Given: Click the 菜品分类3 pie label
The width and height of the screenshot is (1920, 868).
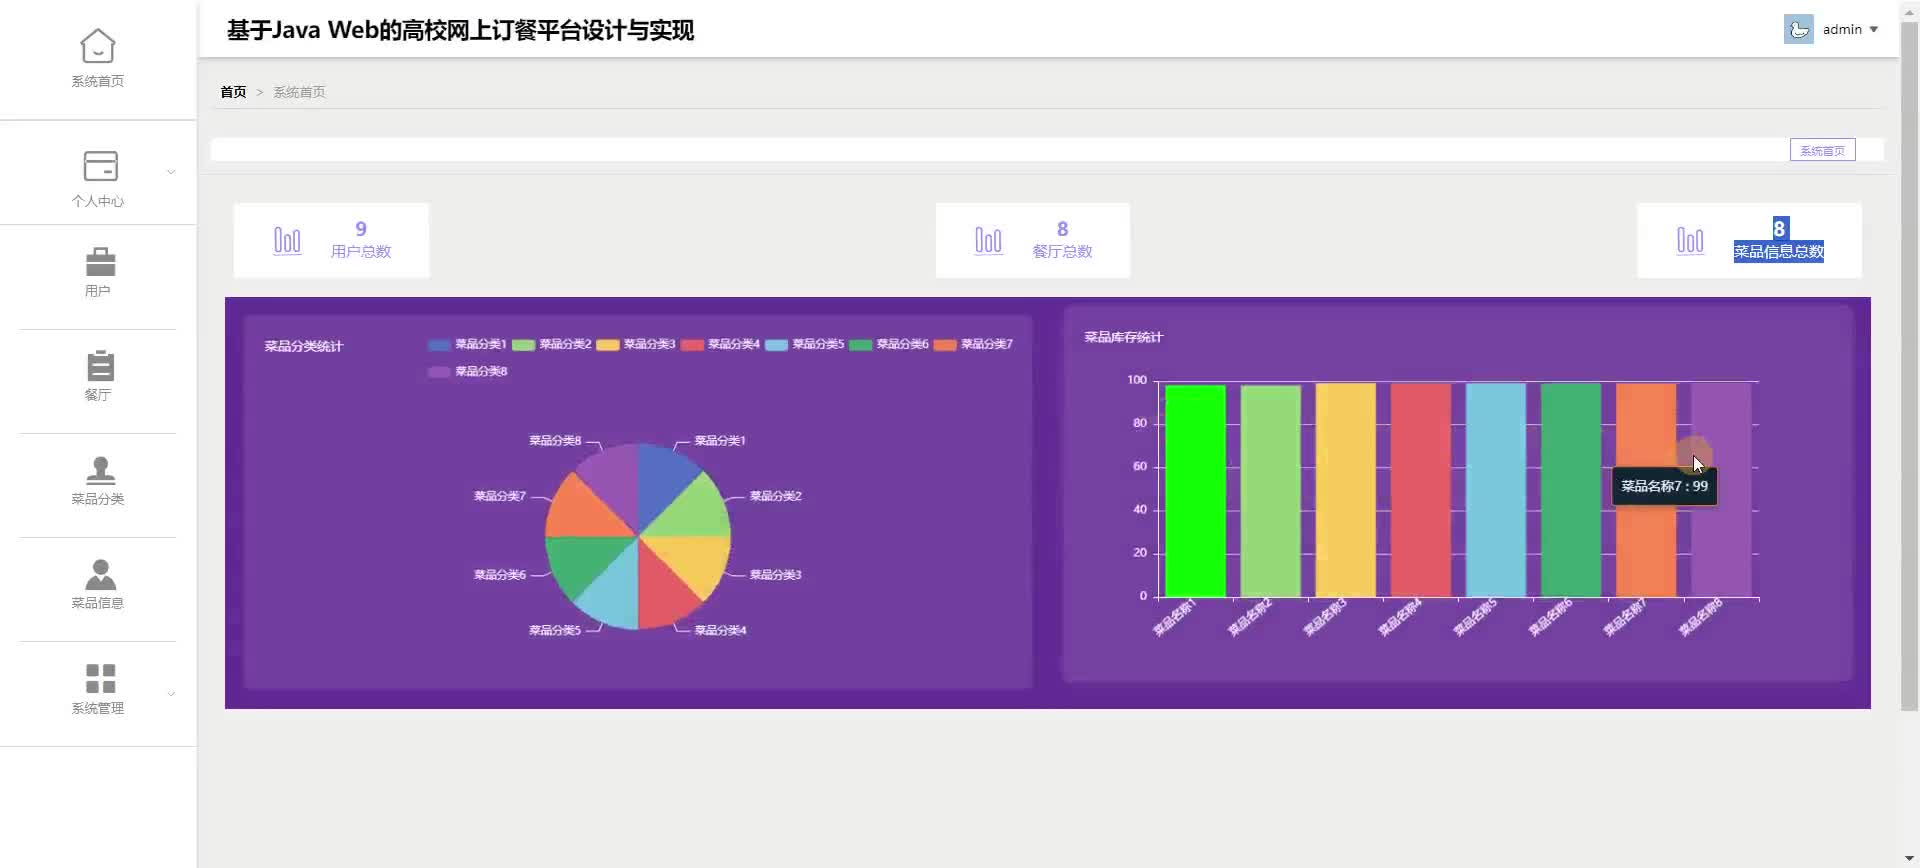Looking at the screenshot, I should (x=776, y=575).
